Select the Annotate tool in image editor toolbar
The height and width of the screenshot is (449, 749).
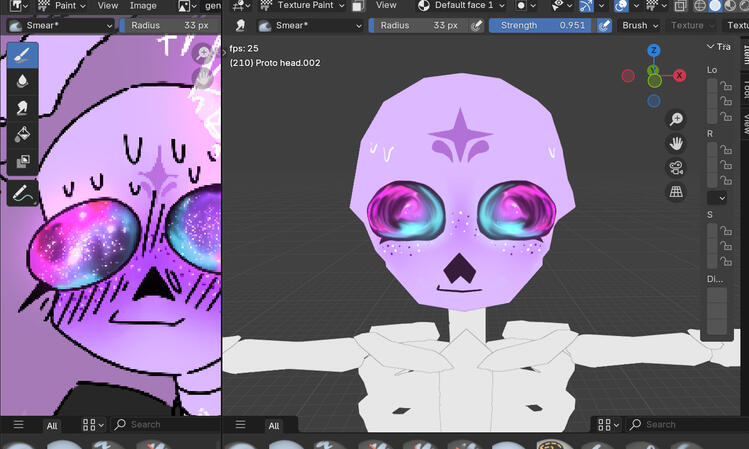(22, 193)
